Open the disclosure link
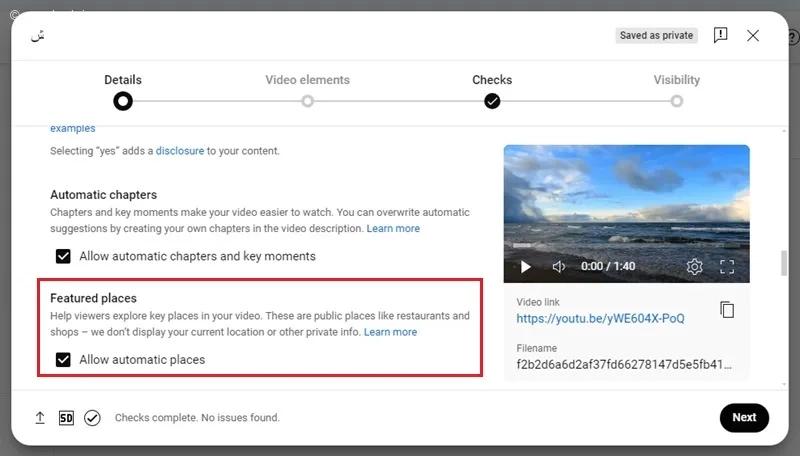The width and height of the screenshot is (800, 456). pyautogui.click(x=180, y=151)
